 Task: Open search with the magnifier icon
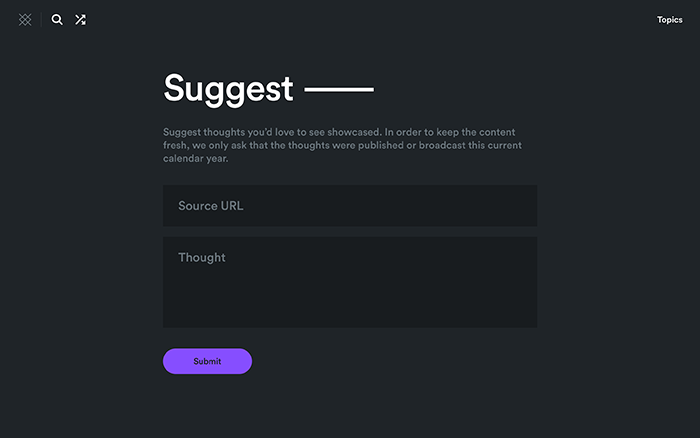[x=57, y=19]
